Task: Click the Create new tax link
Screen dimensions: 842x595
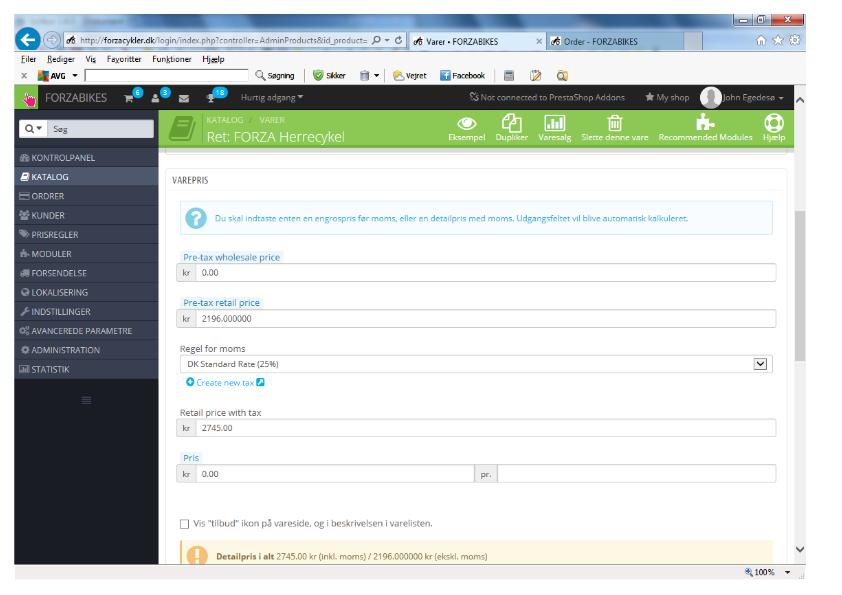Action: (225, 383)
